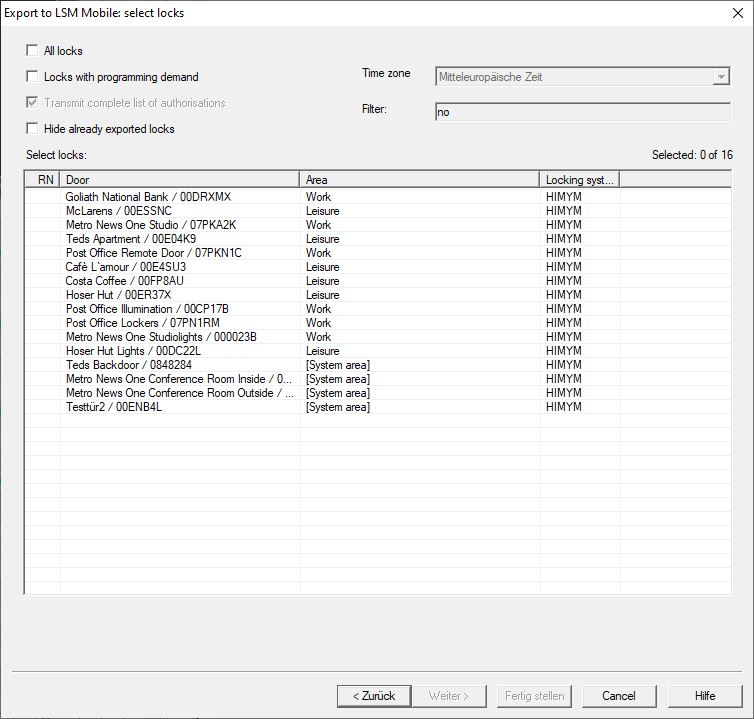This screenshot has width=754, height=719.
Task: Click the RN column header
Action: [x=45, y=180]
